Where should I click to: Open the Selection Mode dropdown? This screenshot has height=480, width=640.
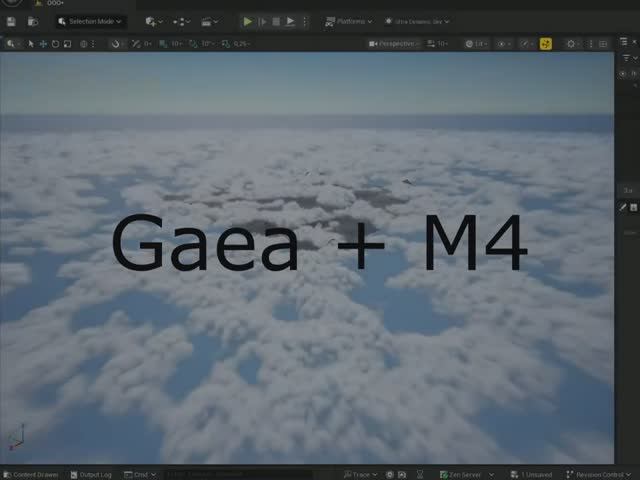click(91, 21)
